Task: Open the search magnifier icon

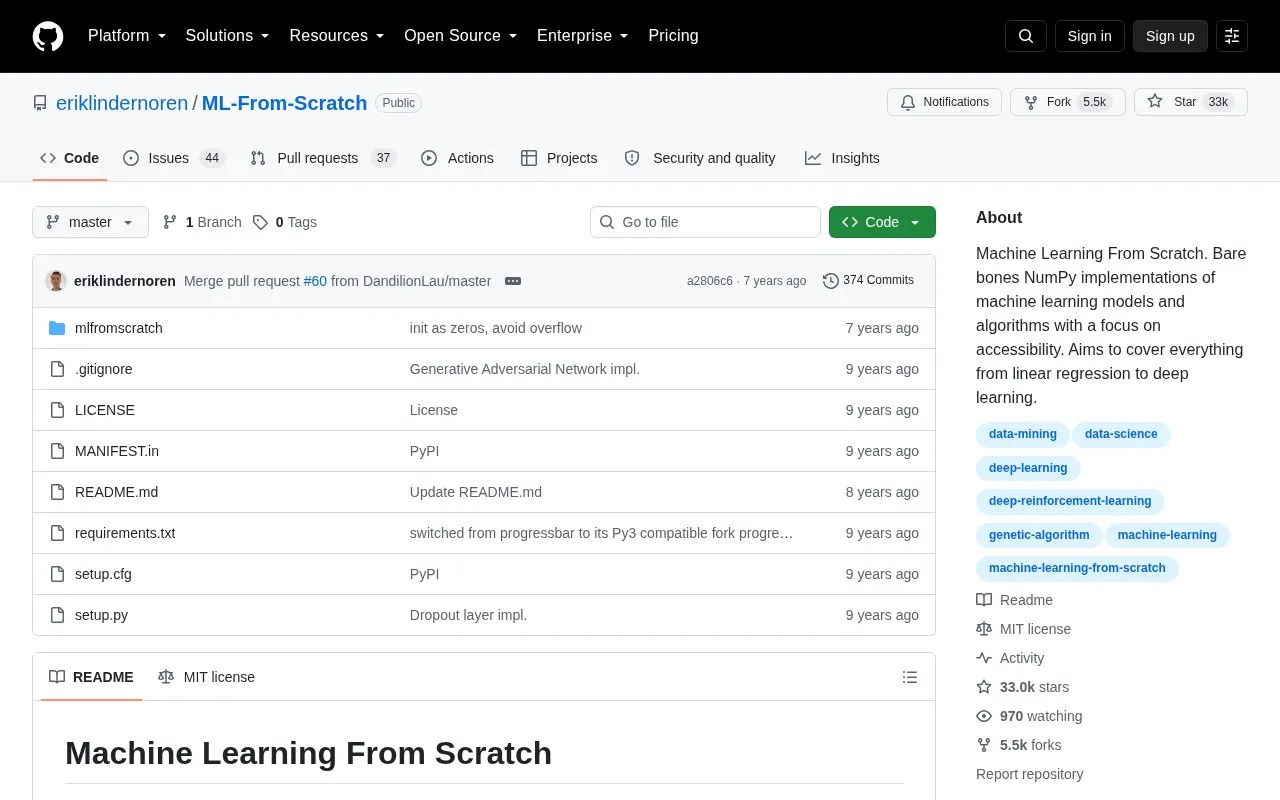Action: point(1026,36)
